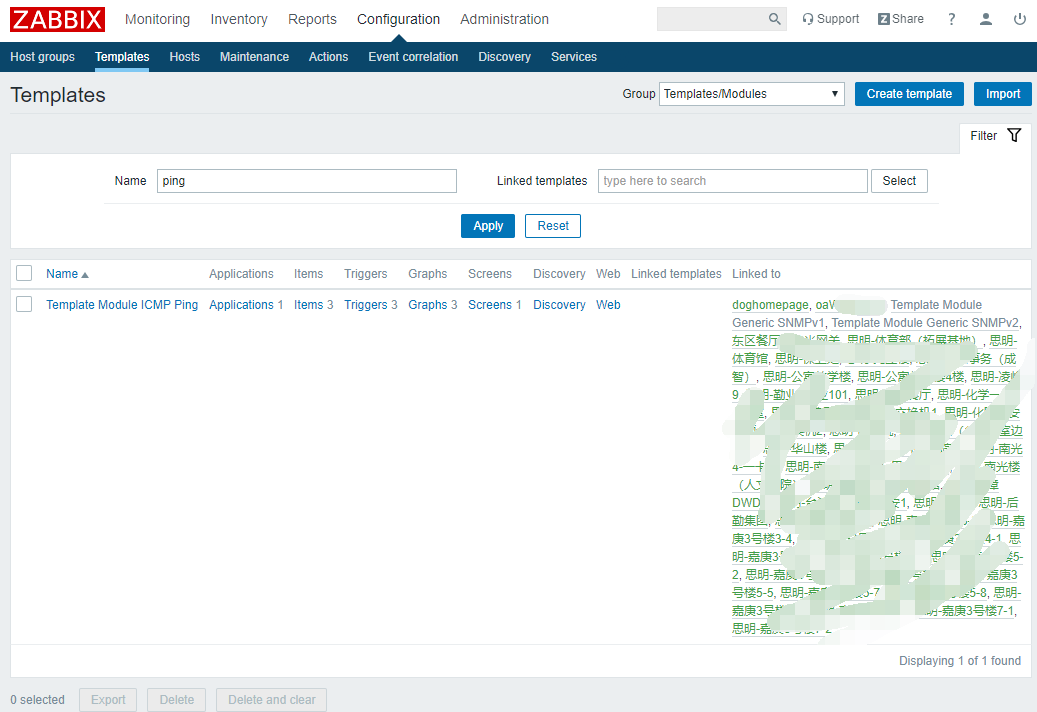
Task: Go to the Event correlation tab
Action: coord(413,57)
